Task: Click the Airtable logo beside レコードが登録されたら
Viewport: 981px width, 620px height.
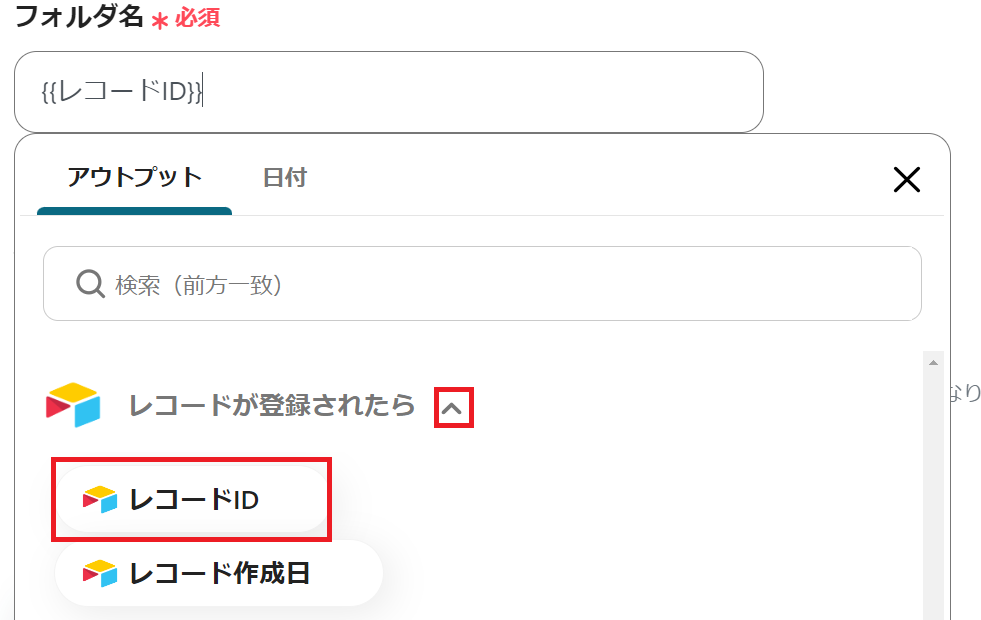Action: point(73,405)
